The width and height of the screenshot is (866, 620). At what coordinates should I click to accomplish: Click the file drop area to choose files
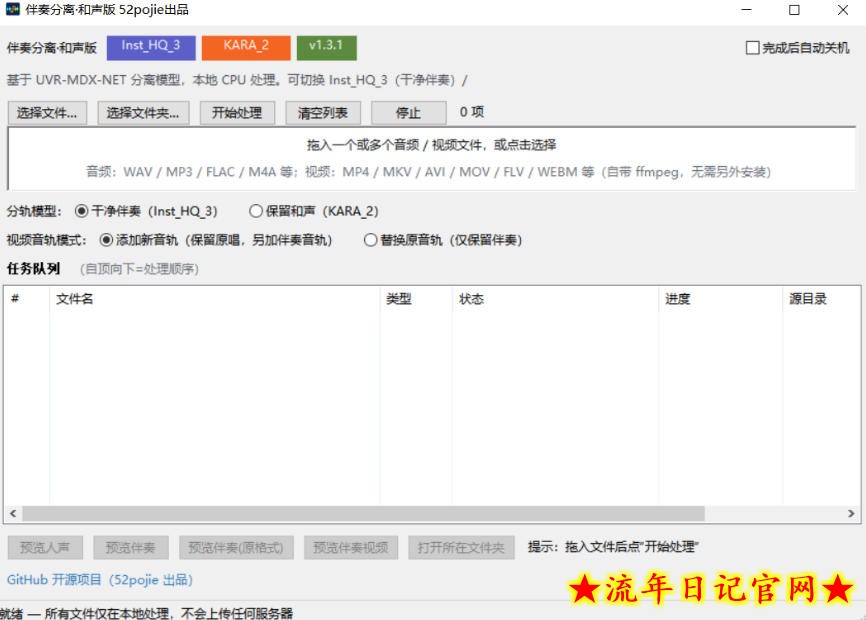pyautogui.click(x=432, y=158)
